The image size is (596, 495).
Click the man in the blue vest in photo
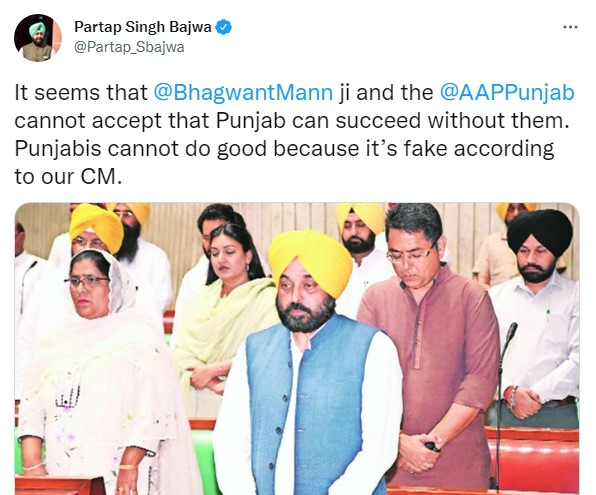pyautogui.click(x=307, y=365)
